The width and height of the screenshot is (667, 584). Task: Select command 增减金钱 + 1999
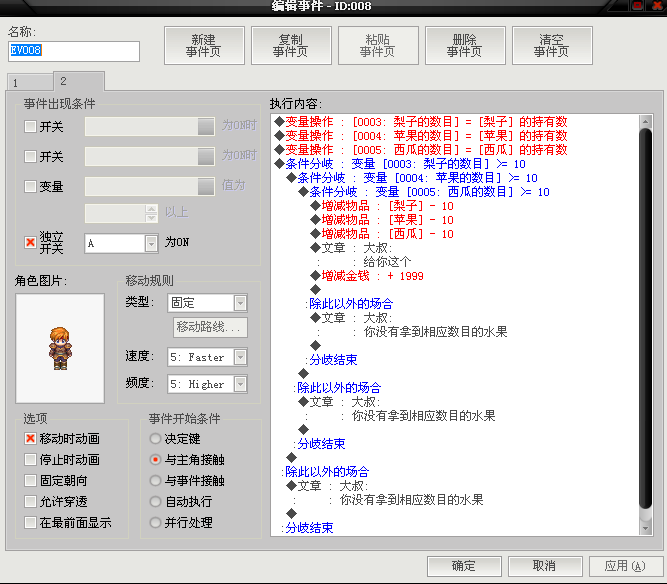[367, 276]
